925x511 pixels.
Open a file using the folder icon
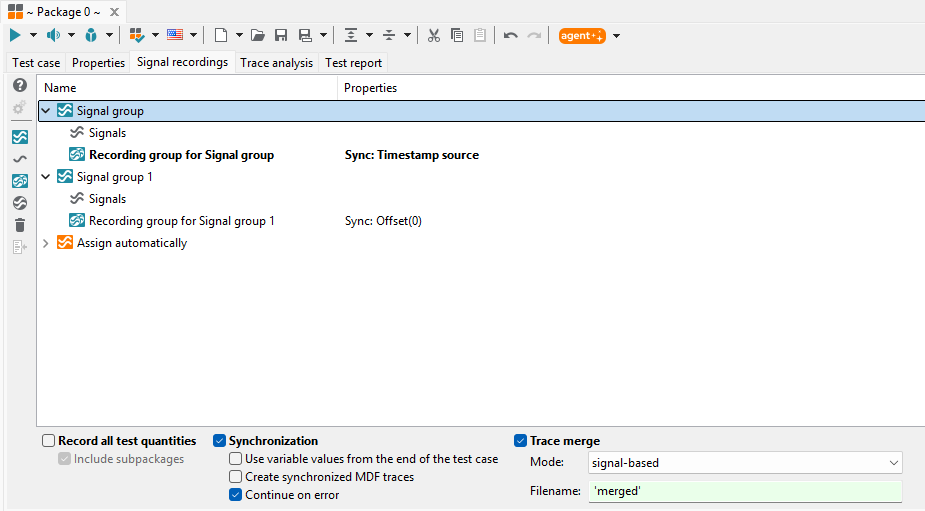(258, 35)
